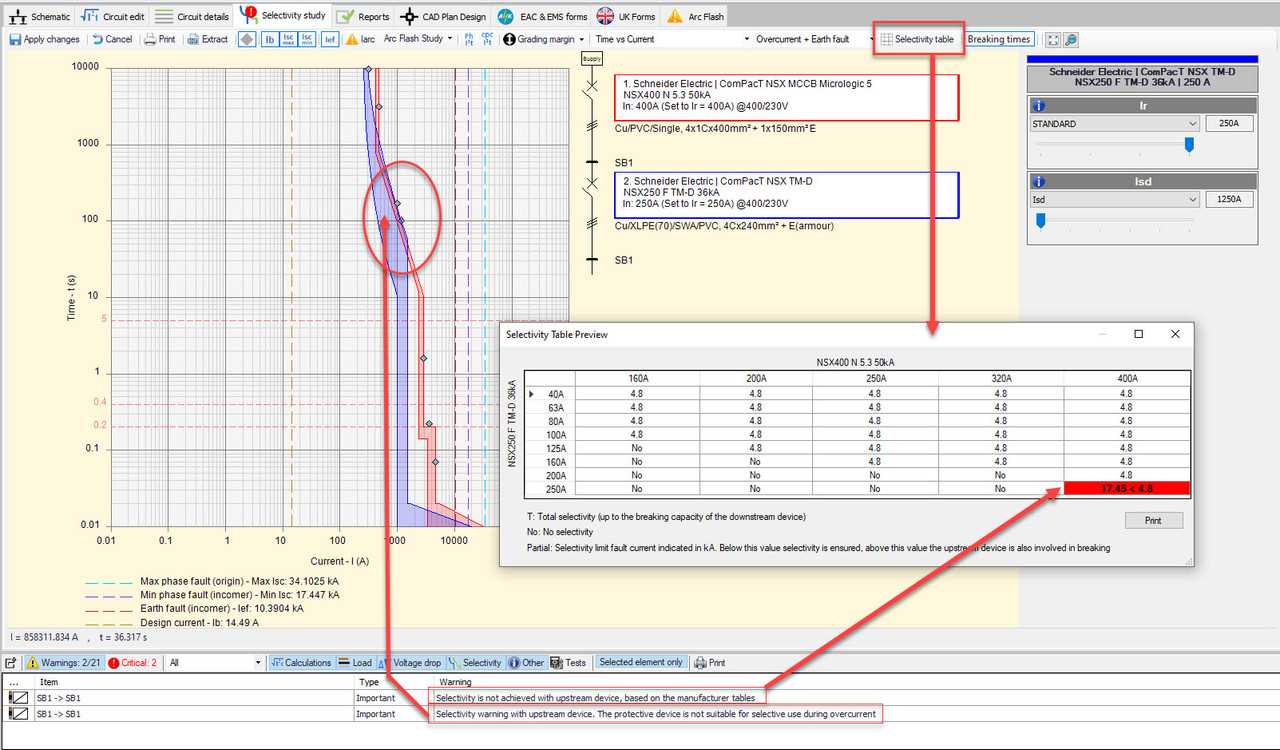Click the red 17.45 < 4.8 cell

(1126, 489)
